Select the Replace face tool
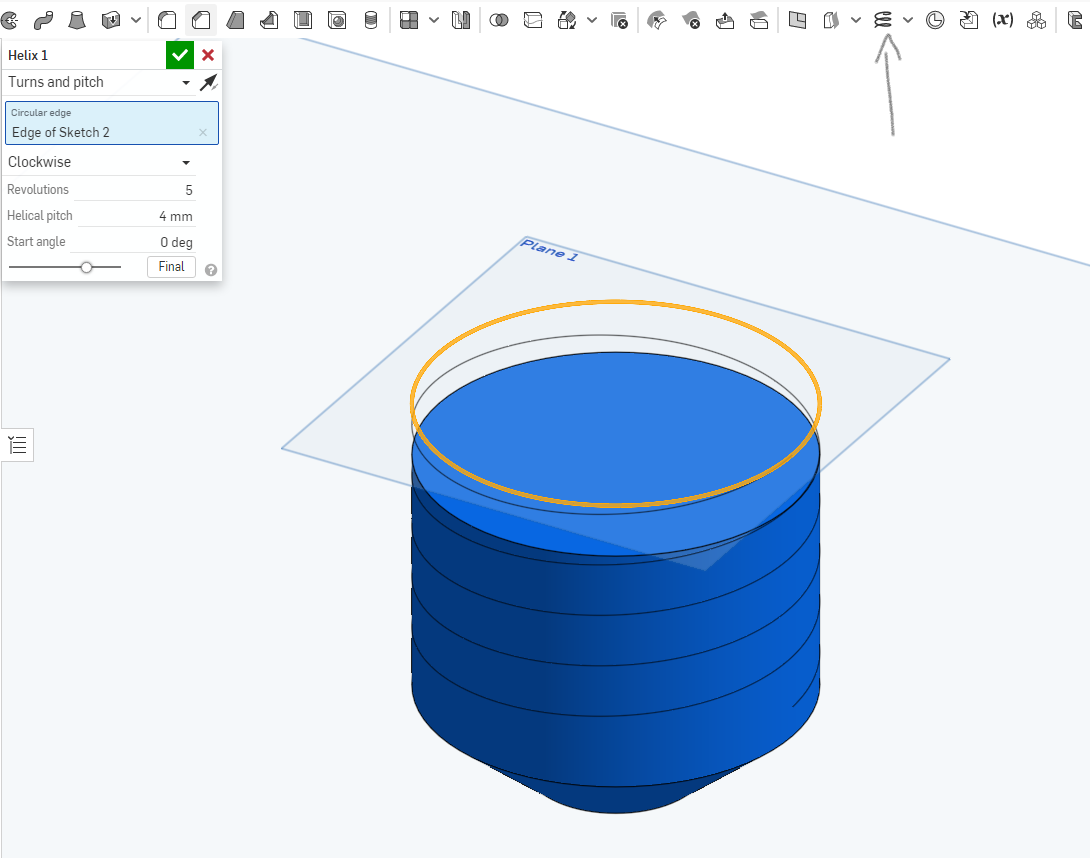 coord(758,20)
